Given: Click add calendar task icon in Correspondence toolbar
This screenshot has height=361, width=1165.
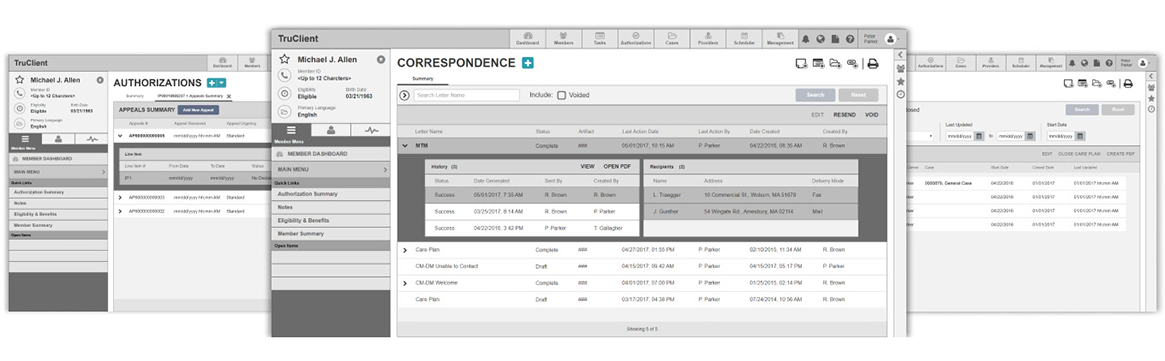Looking at the screenshot, I should [819, 63].
